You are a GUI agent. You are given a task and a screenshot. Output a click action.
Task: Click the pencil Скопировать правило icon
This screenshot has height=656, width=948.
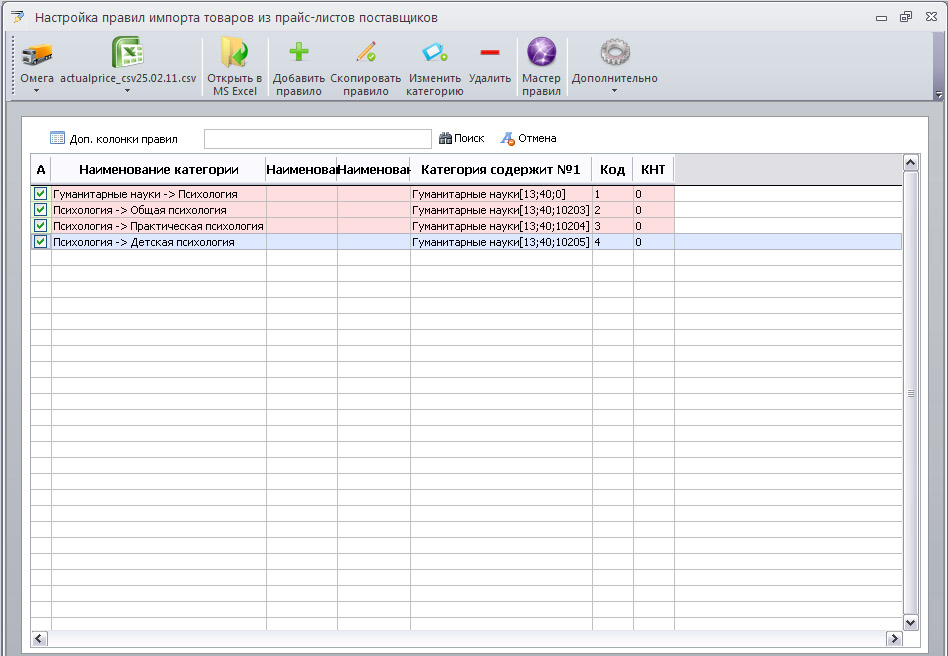tap(366, 52)
